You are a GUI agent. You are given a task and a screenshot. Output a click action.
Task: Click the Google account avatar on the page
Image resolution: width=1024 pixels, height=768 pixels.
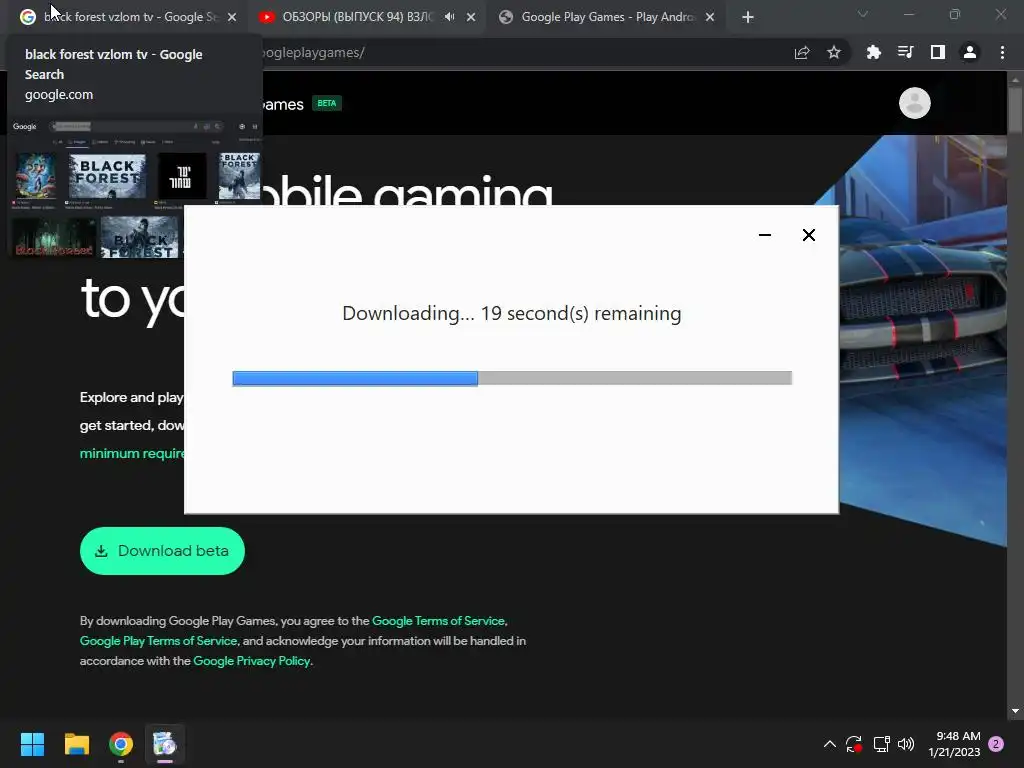click(x=914, y=103)
